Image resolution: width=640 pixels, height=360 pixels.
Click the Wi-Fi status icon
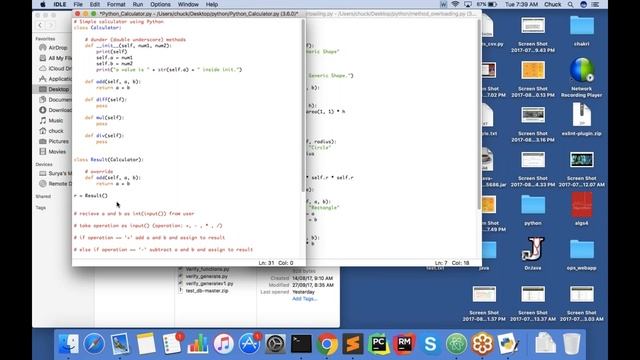click(x=455, y=4)
